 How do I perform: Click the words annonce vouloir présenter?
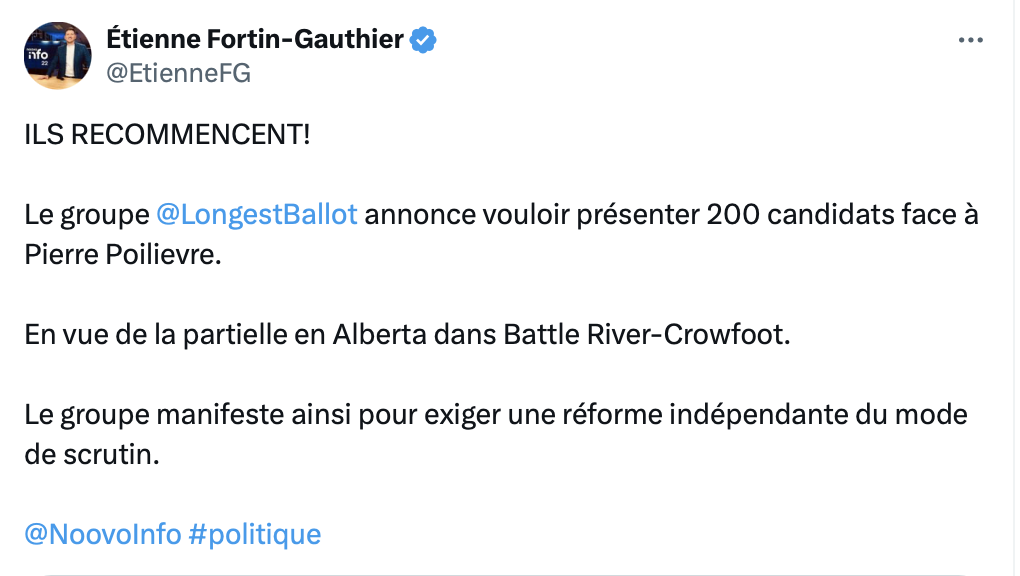click(x=532, y=215)
